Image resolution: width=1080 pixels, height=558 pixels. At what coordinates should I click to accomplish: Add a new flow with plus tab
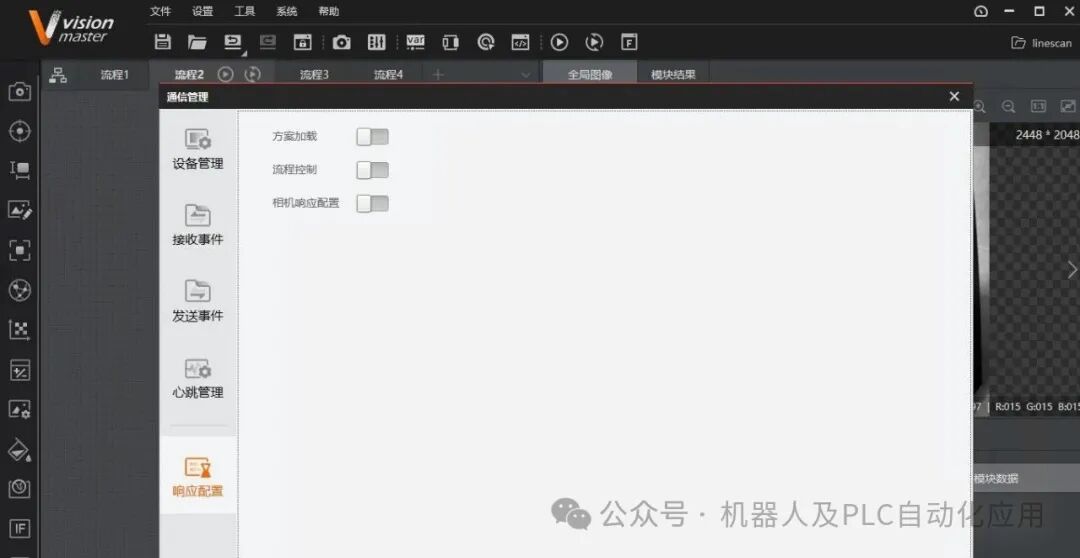(438, 74)
